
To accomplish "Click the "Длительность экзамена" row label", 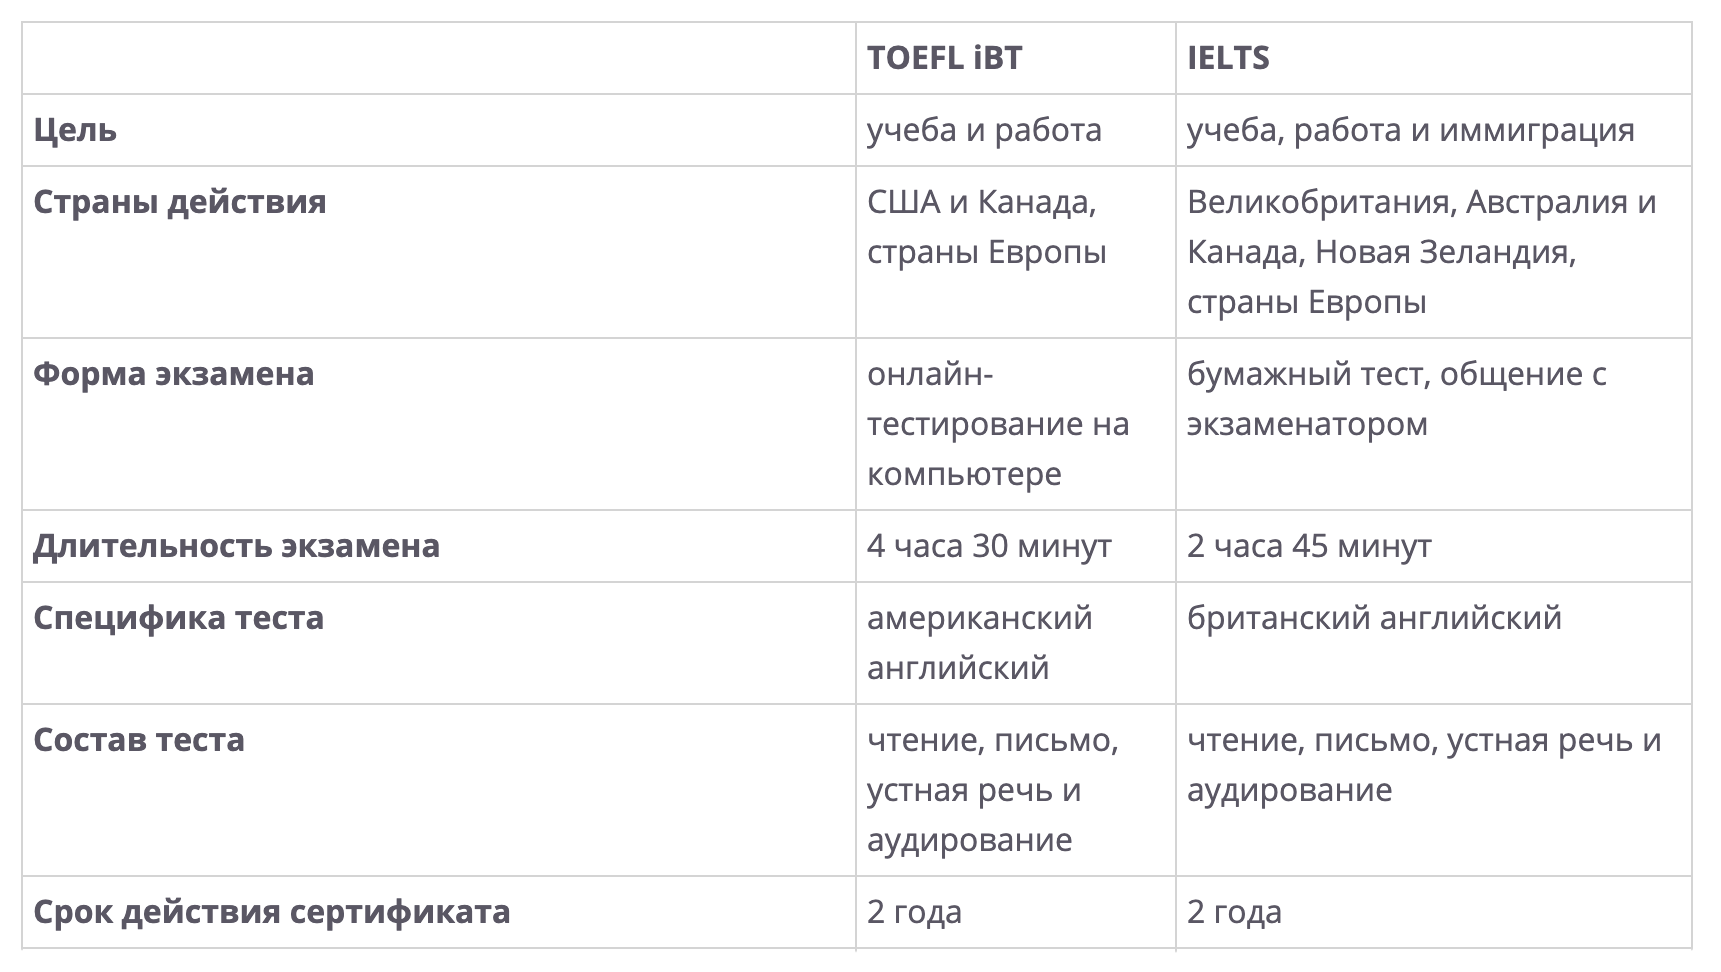I will (x=236, y=546).
